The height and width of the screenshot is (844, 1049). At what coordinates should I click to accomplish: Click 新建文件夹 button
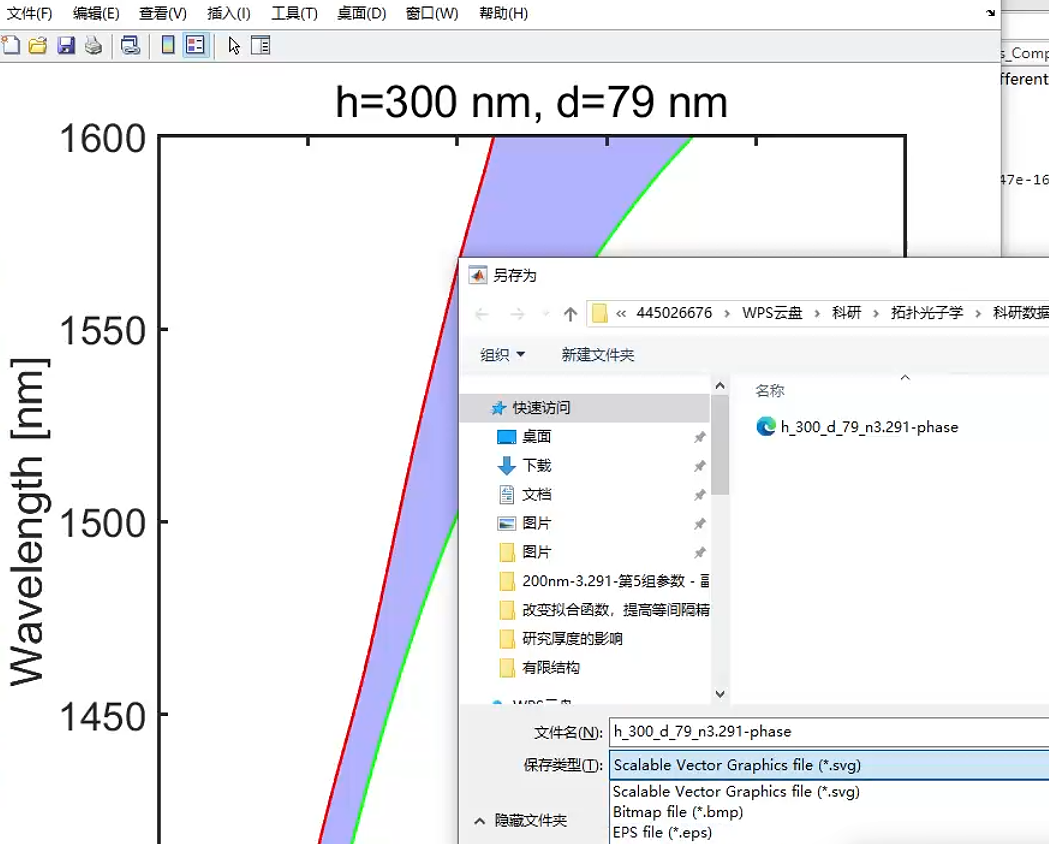pos(597,354)
